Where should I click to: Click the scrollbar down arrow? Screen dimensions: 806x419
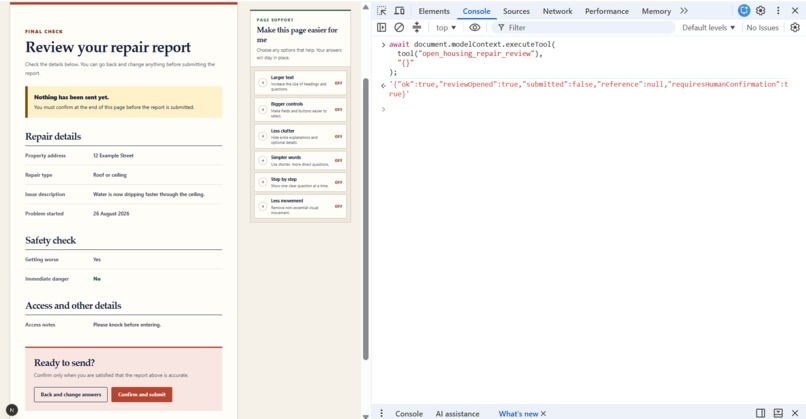point(365,415)
